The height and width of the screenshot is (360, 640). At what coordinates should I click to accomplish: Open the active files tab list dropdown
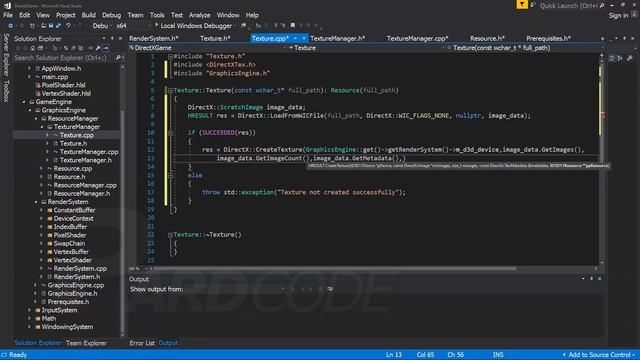pyautogui.click(x=602, y=39)
